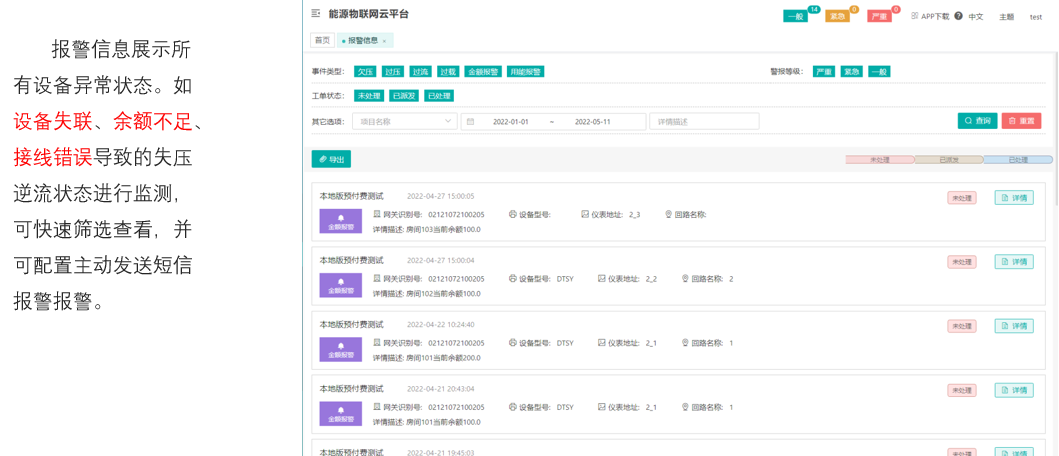The width and height of the screenshot is (1059, 456).
Task: Click the 详情描述 input field
Action: [x=704, y=122]
